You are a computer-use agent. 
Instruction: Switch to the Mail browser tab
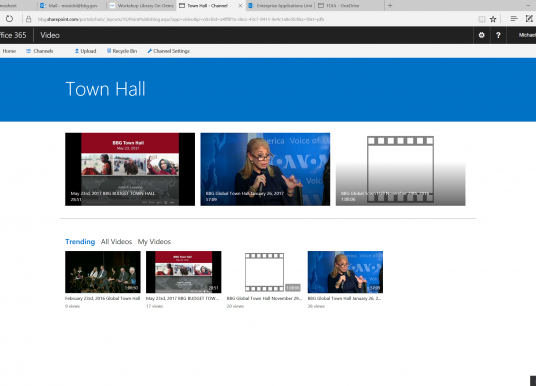pyautogui.click(x=72, y=5)
